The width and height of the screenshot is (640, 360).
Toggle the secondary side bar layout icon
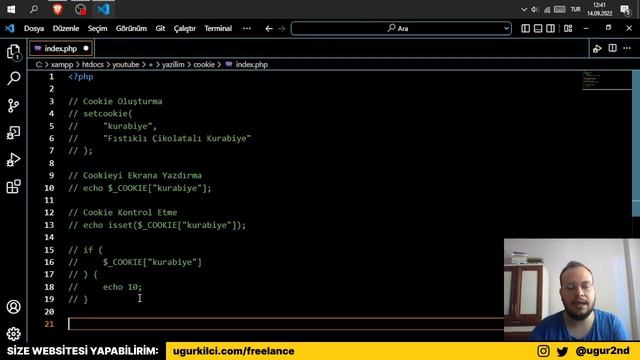(550, 28)
